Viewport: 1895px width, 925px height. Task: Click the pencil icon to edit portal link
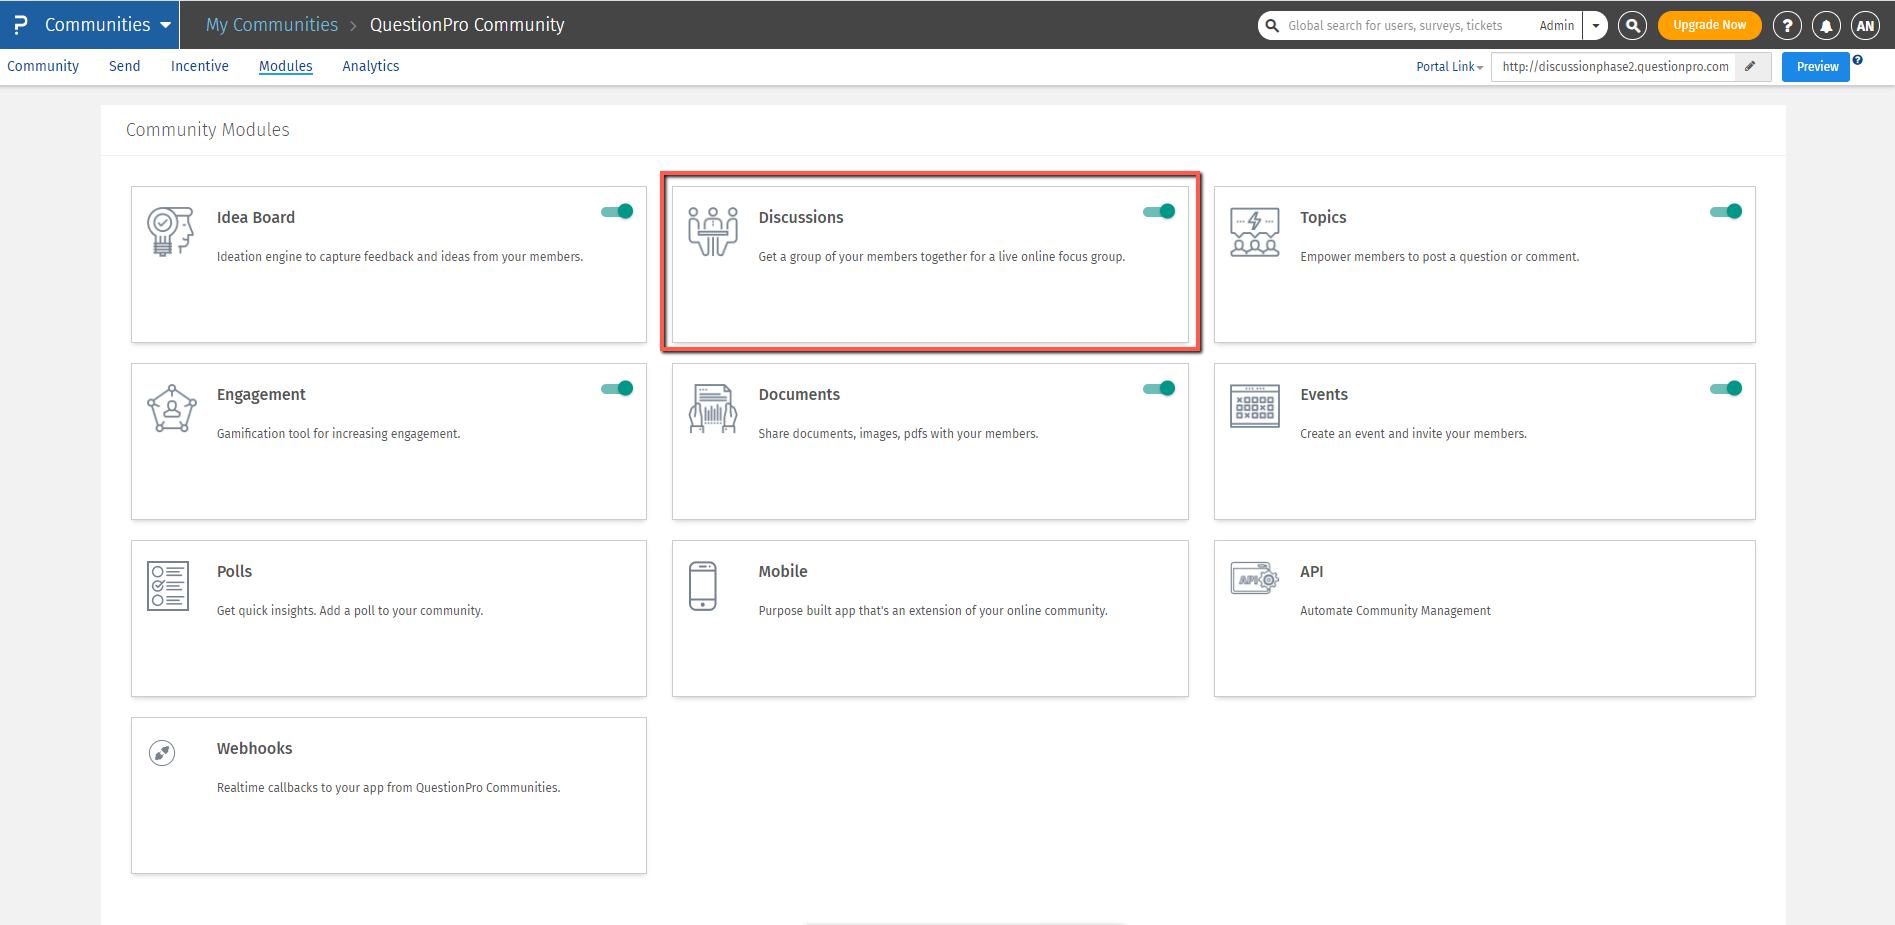tap(1750, 67)
